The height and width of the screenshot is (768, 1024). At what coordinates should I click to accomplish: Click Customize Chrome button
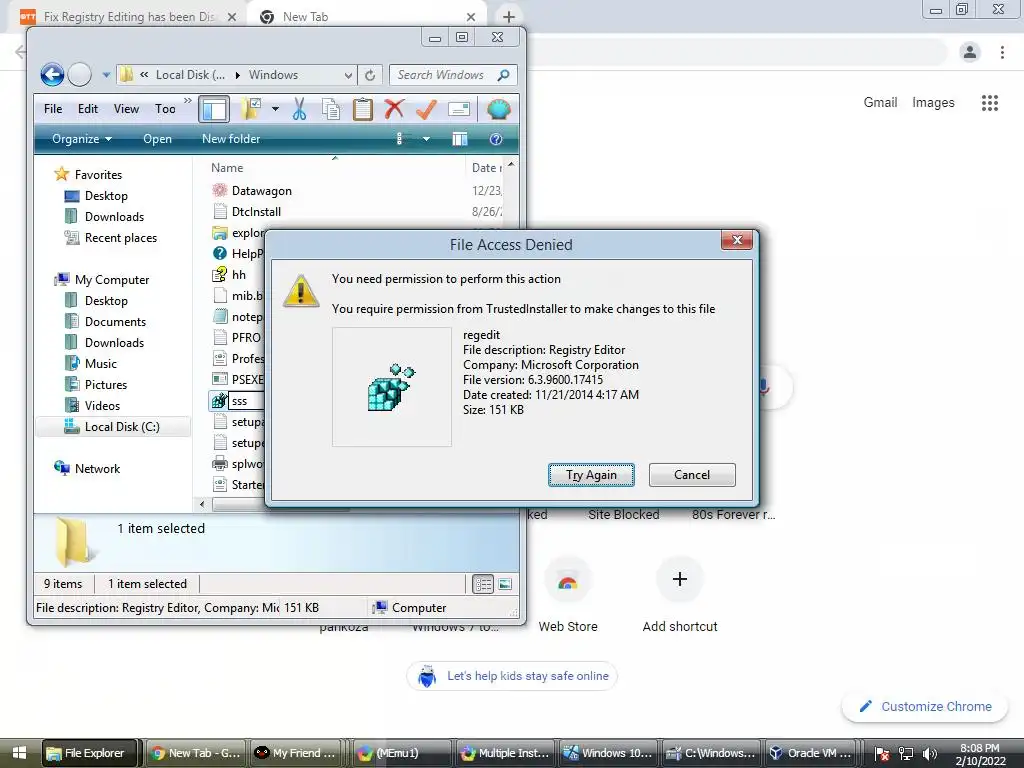coord(925,707)
